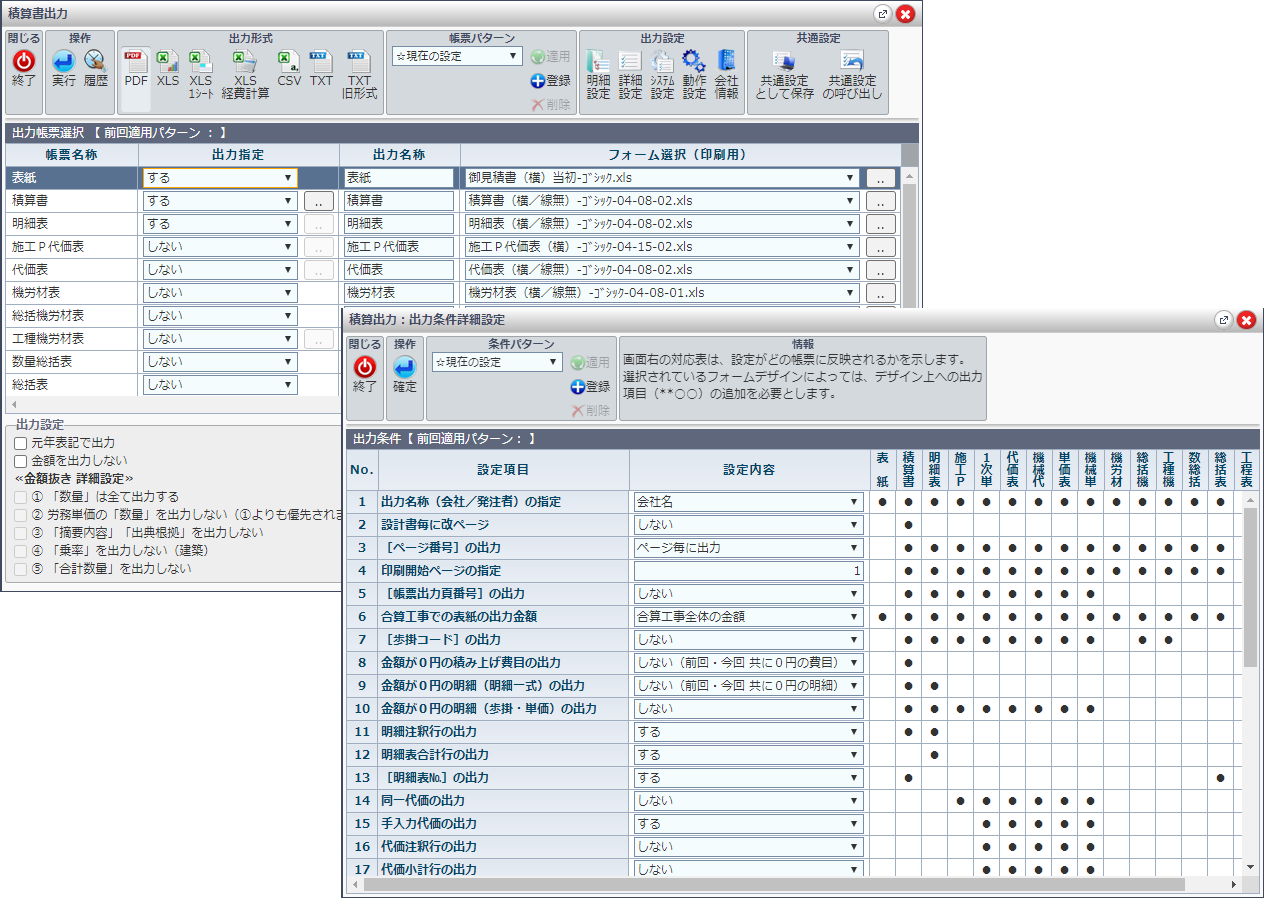The image size is (1273, 904).
Task: Click '..' browse button for 表紙 form
Action: [881, 178]
